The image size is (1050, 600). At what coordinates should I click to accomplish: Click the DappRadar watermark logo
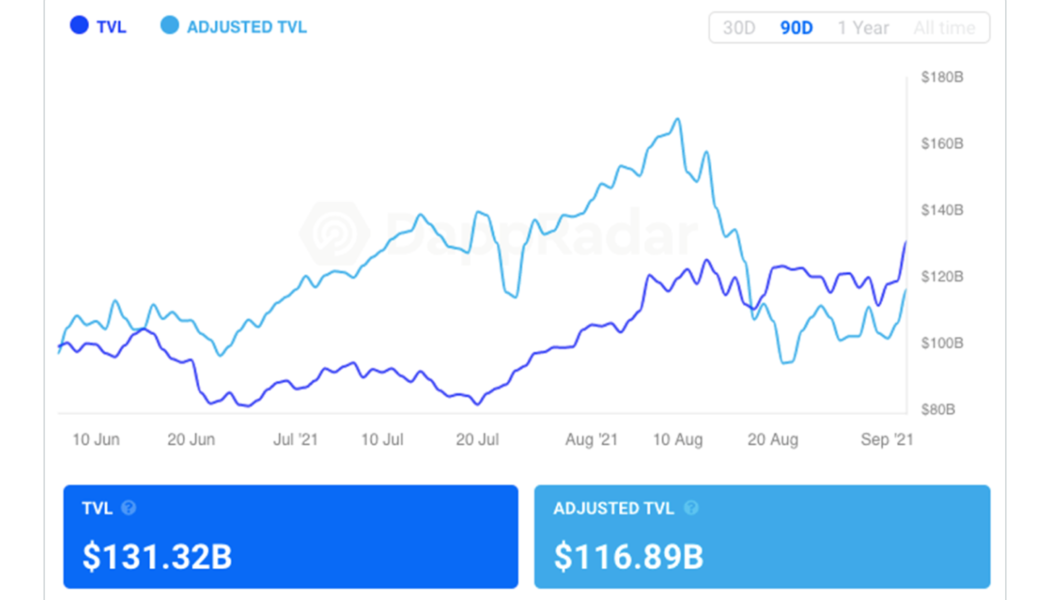(x=500, y=235)
